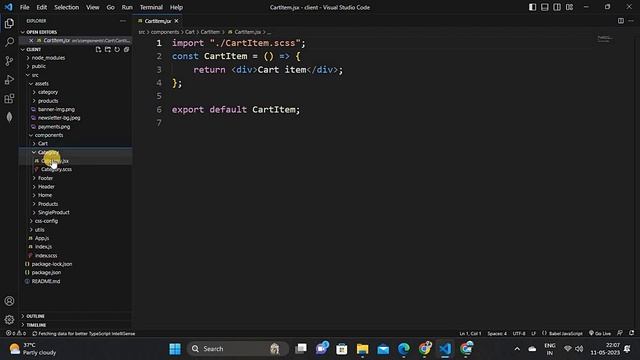Expand the node_modules folder

click(48, 58)
